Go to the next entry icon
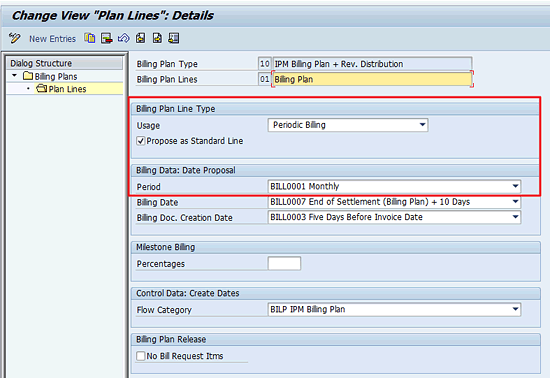Viewport: 550px width, 378px height. coord(157,38)
